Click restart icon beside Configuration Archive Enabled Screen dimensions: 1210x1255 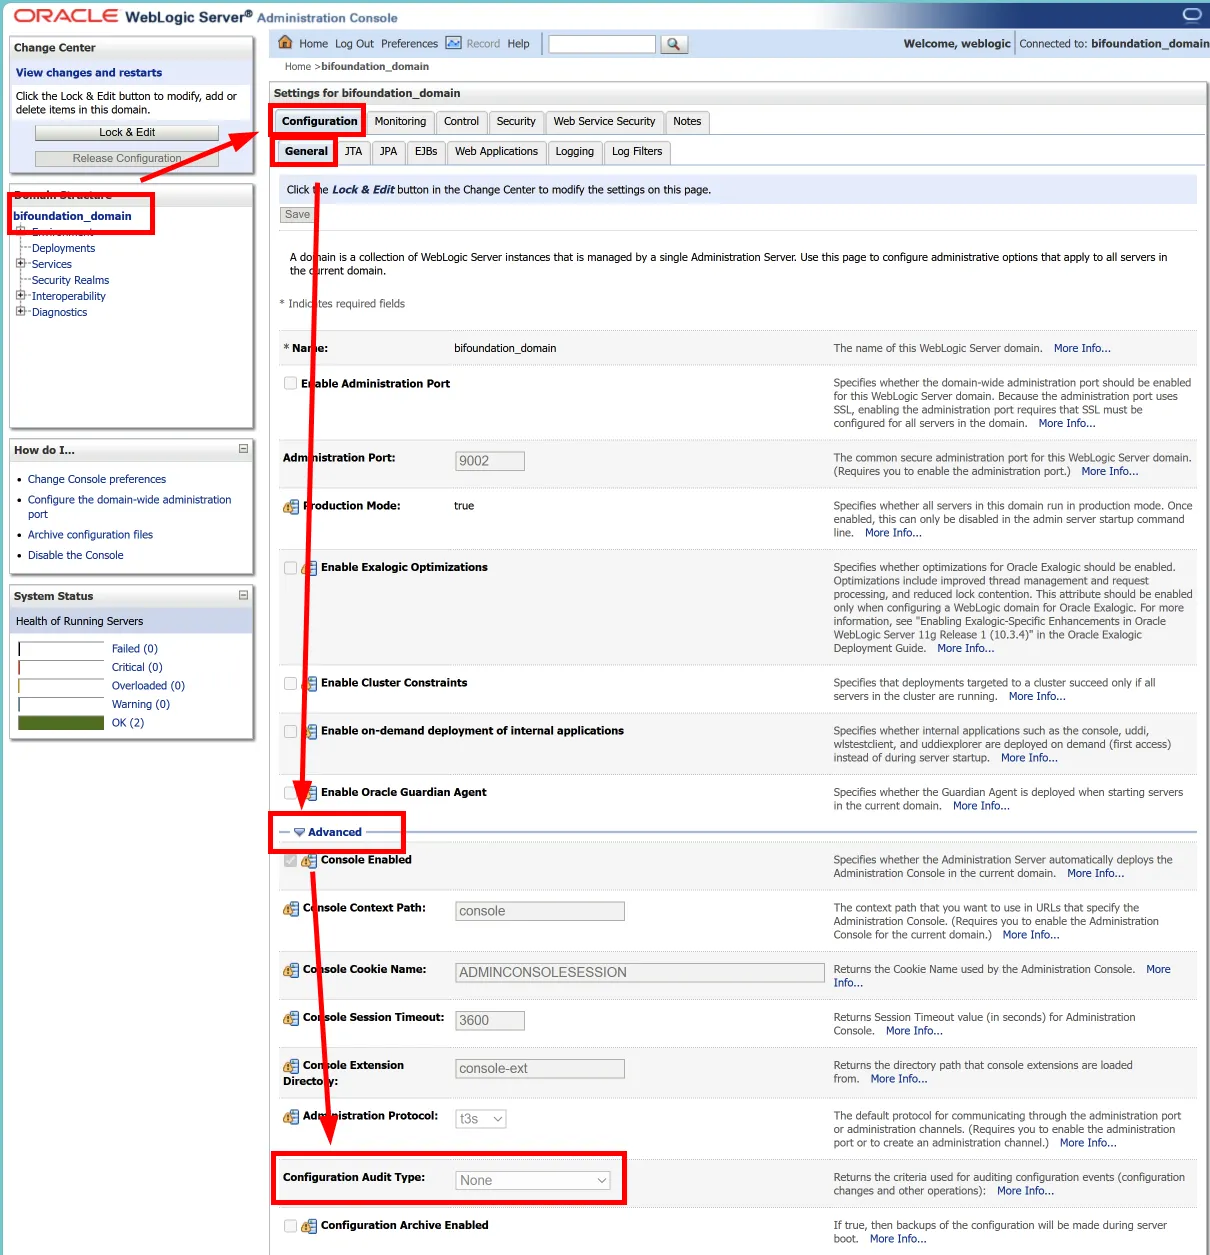pos(309,1226)
